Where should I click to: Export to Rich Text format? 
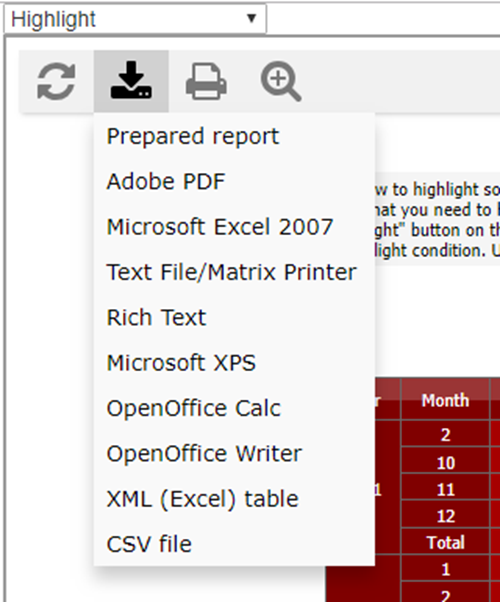(x=234, y=318)
